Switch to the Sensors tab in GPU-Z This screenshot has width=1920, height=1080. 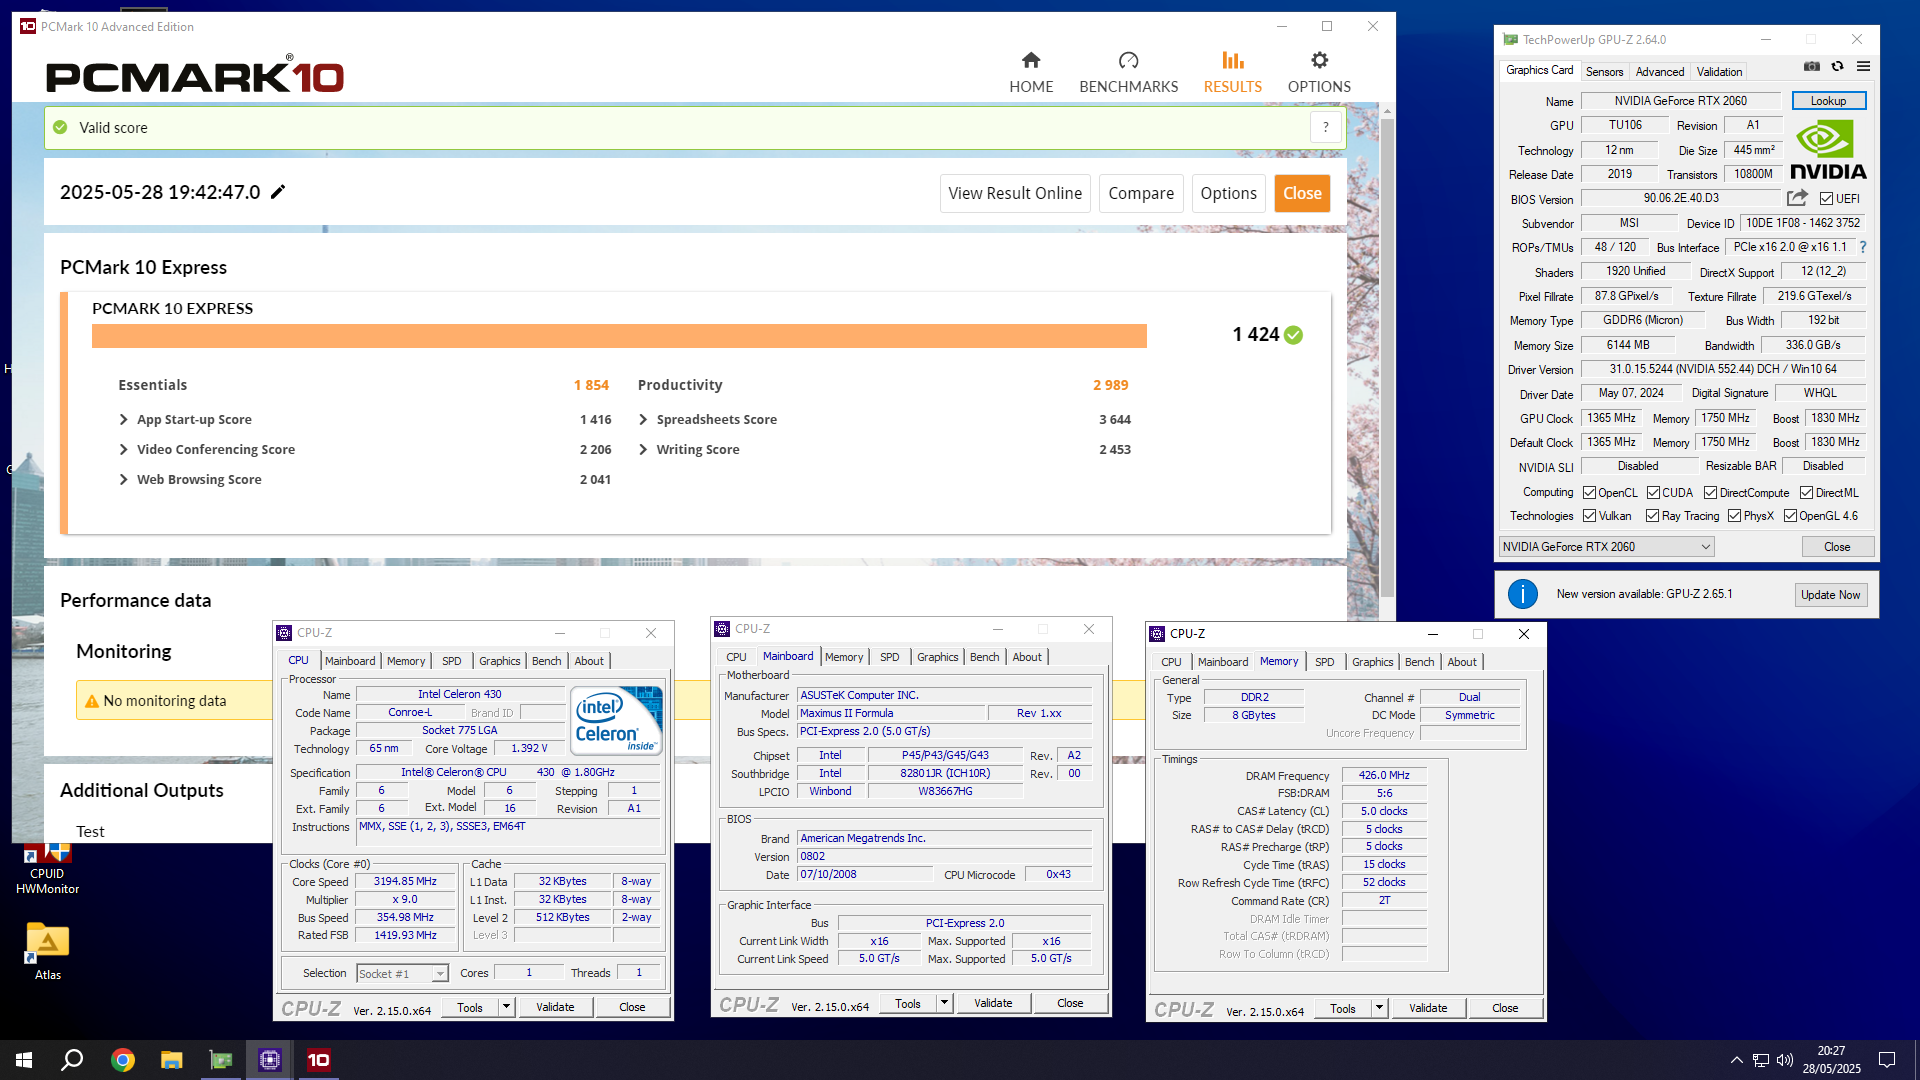point(1604,72)
